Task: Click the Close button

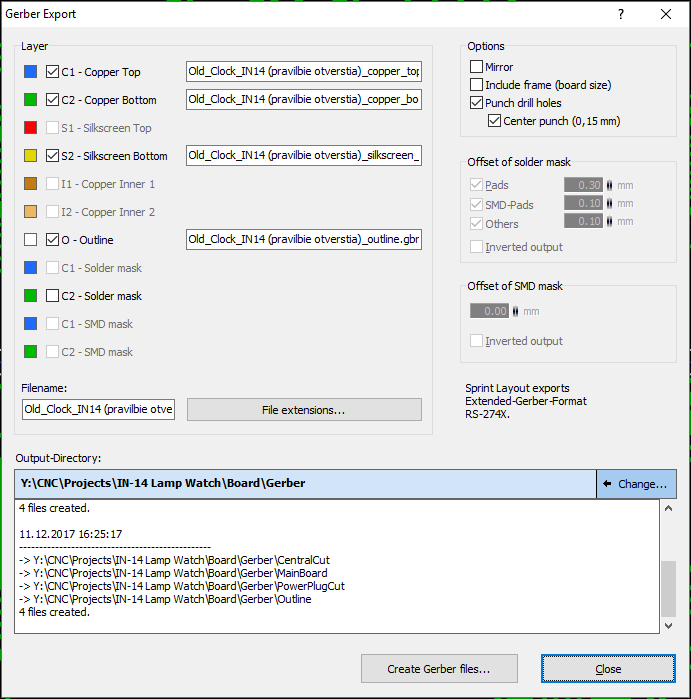Action: [608, 669]
